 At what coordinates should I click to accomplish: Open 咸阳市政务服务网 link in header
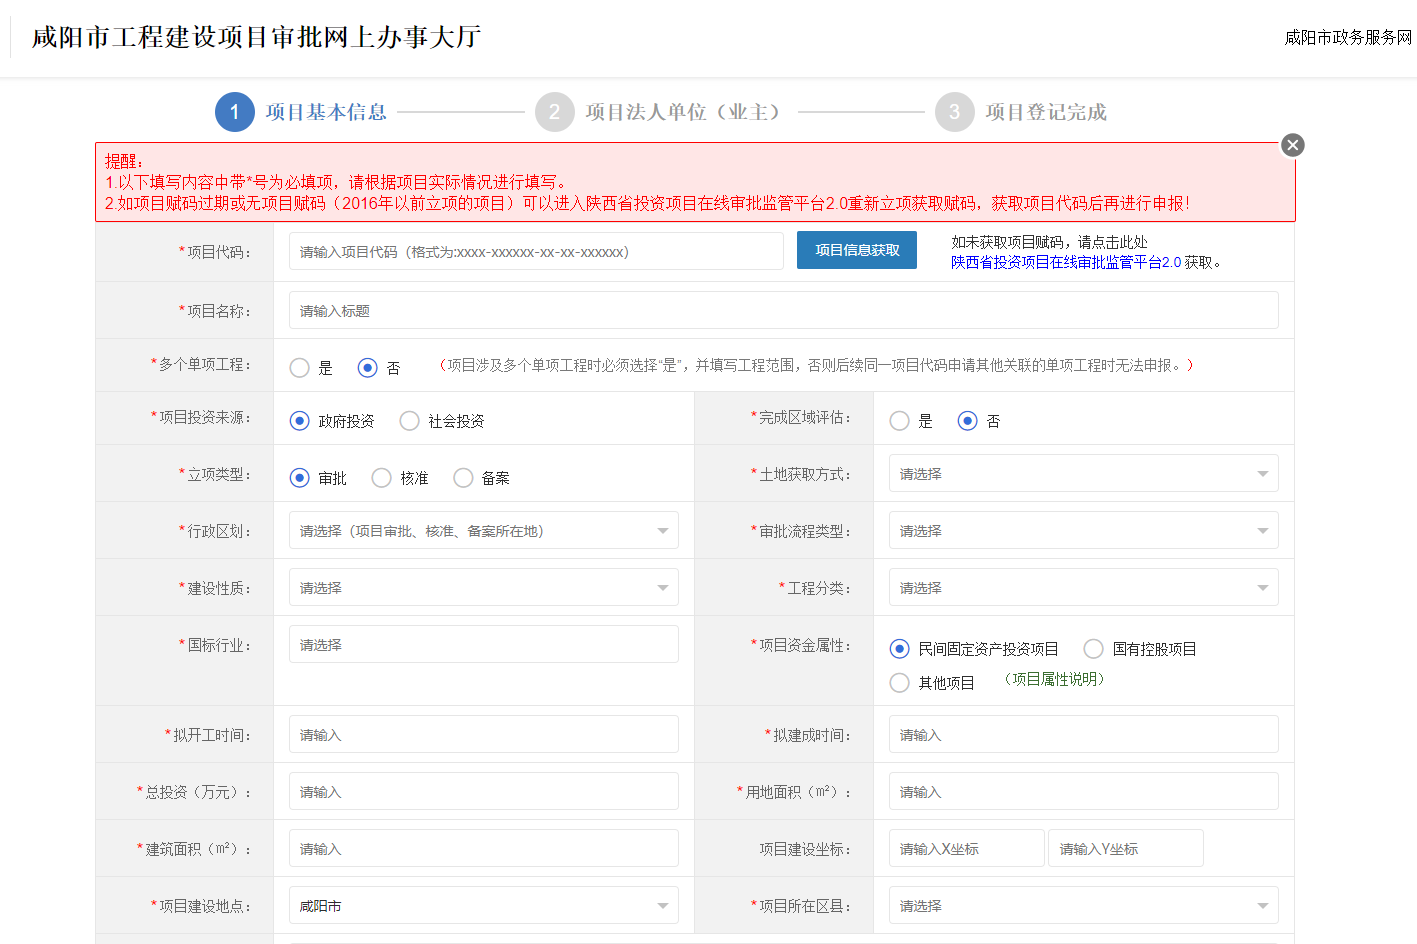[1347, 37]
